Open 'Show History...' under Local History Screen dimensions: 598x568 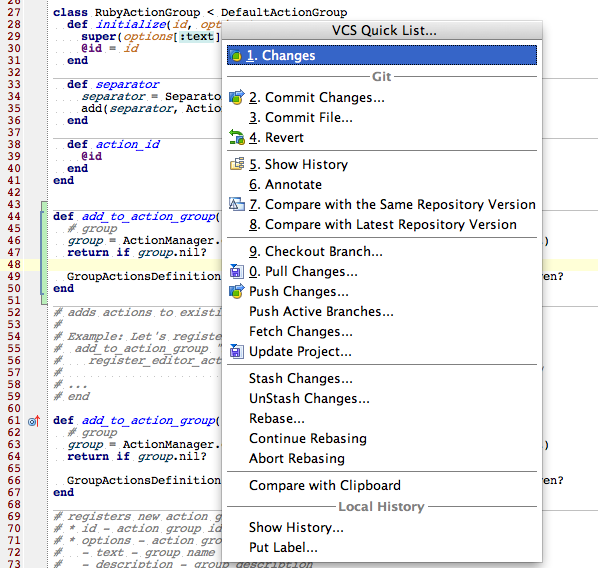click(x=296, y=528)
